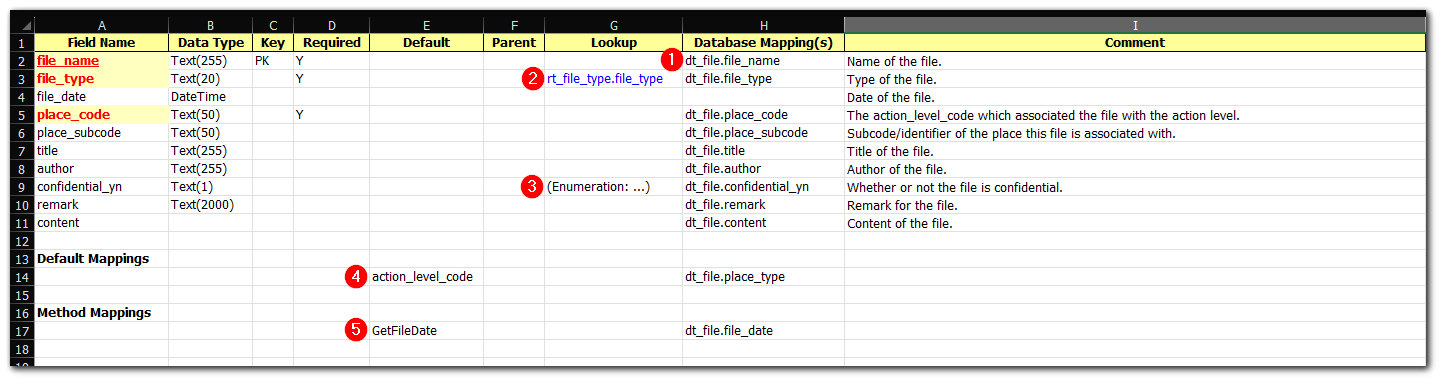Click the red number 5 marker

356,330
